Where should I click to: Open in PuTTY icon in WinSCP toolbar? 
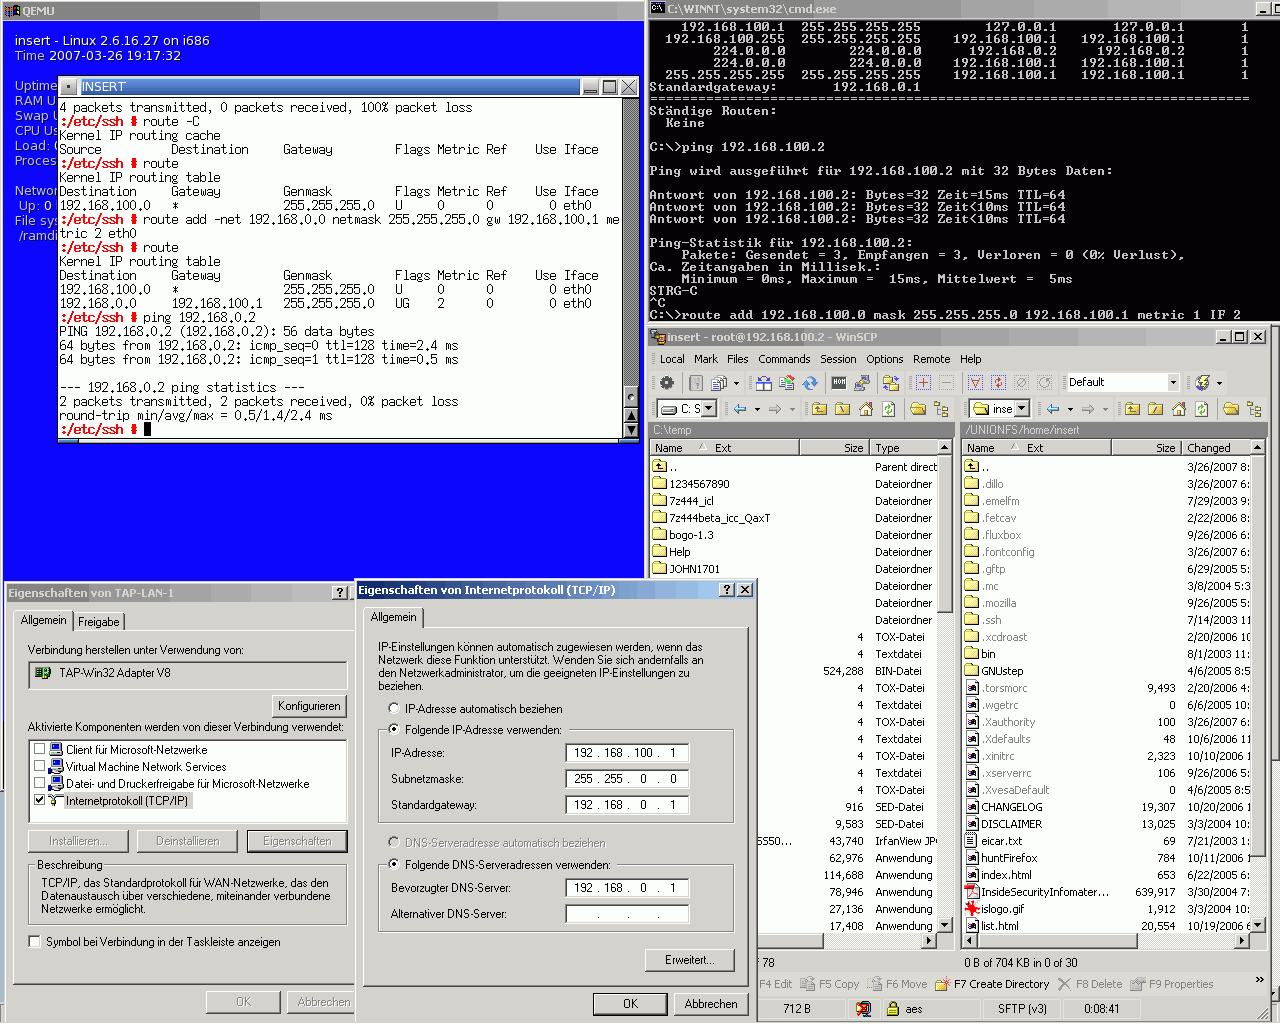(862, 382)
